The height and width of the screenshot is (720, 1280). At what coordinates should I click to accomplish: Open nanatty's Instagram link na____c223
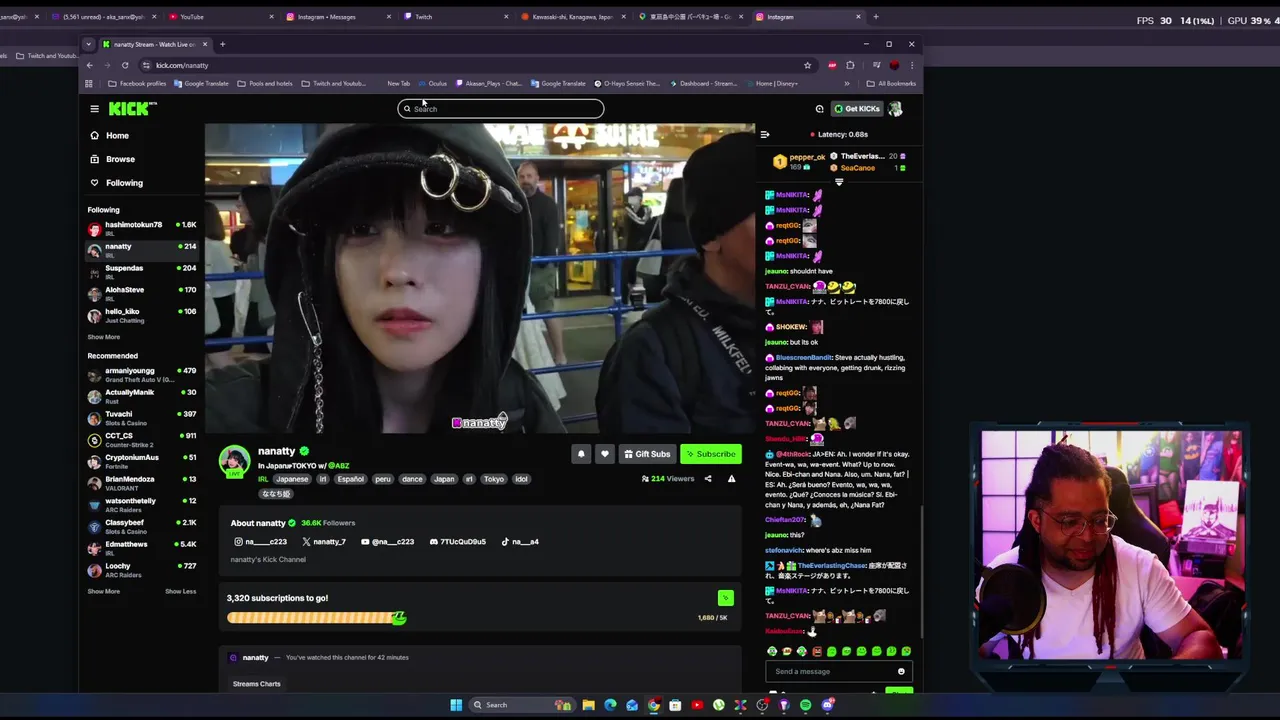click(x=261, y=542)
